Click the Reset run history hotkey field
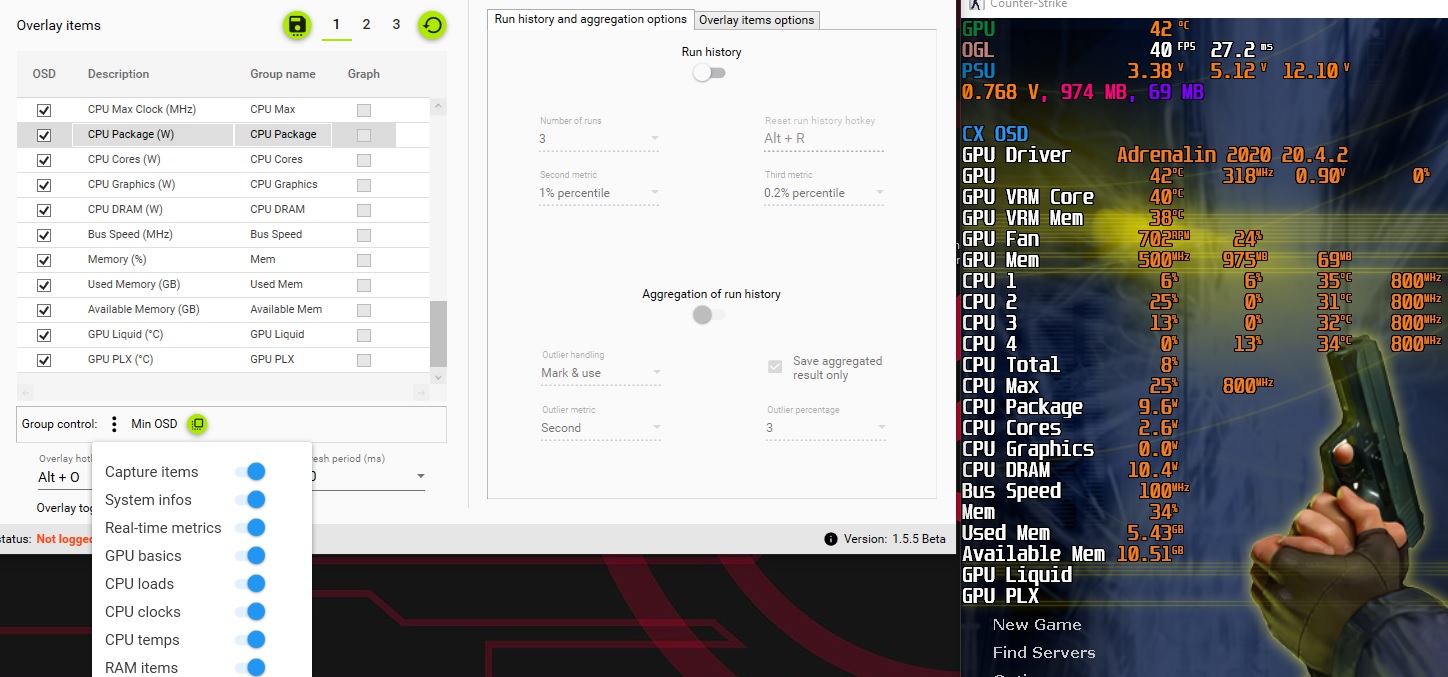This screenshot has width=1448, height=677. coord(824,139)
